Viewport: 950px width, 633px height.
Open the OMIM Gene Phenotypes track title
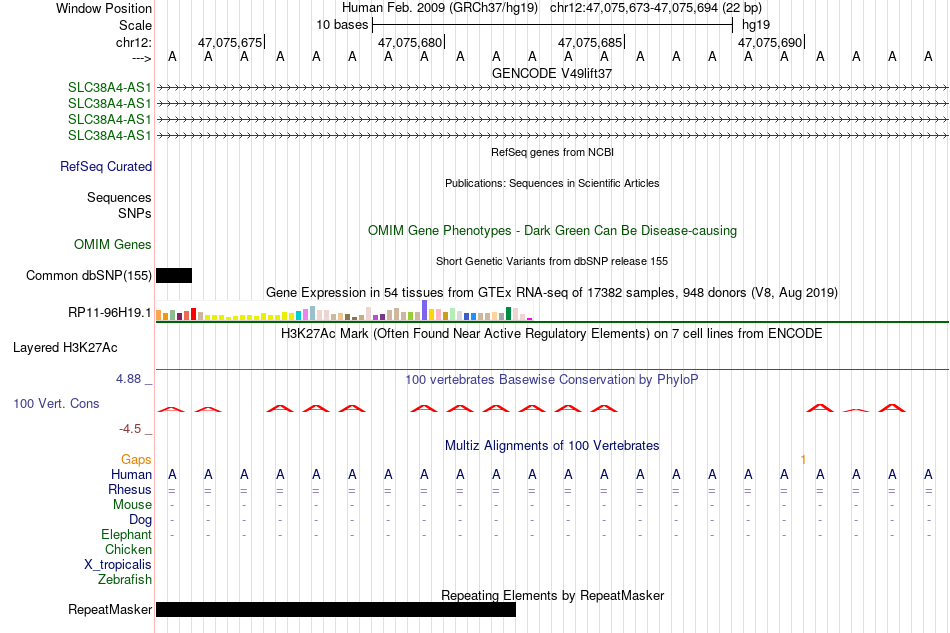point(552,230)
